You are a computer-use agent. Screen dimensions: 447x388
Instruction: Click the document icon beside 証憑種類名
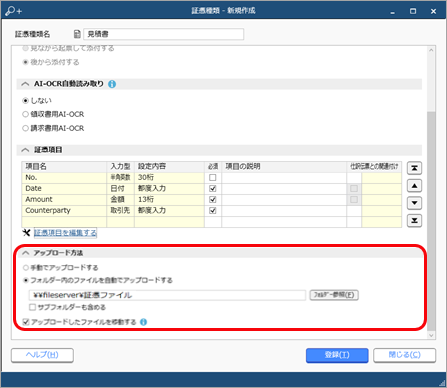click(77, 34)
